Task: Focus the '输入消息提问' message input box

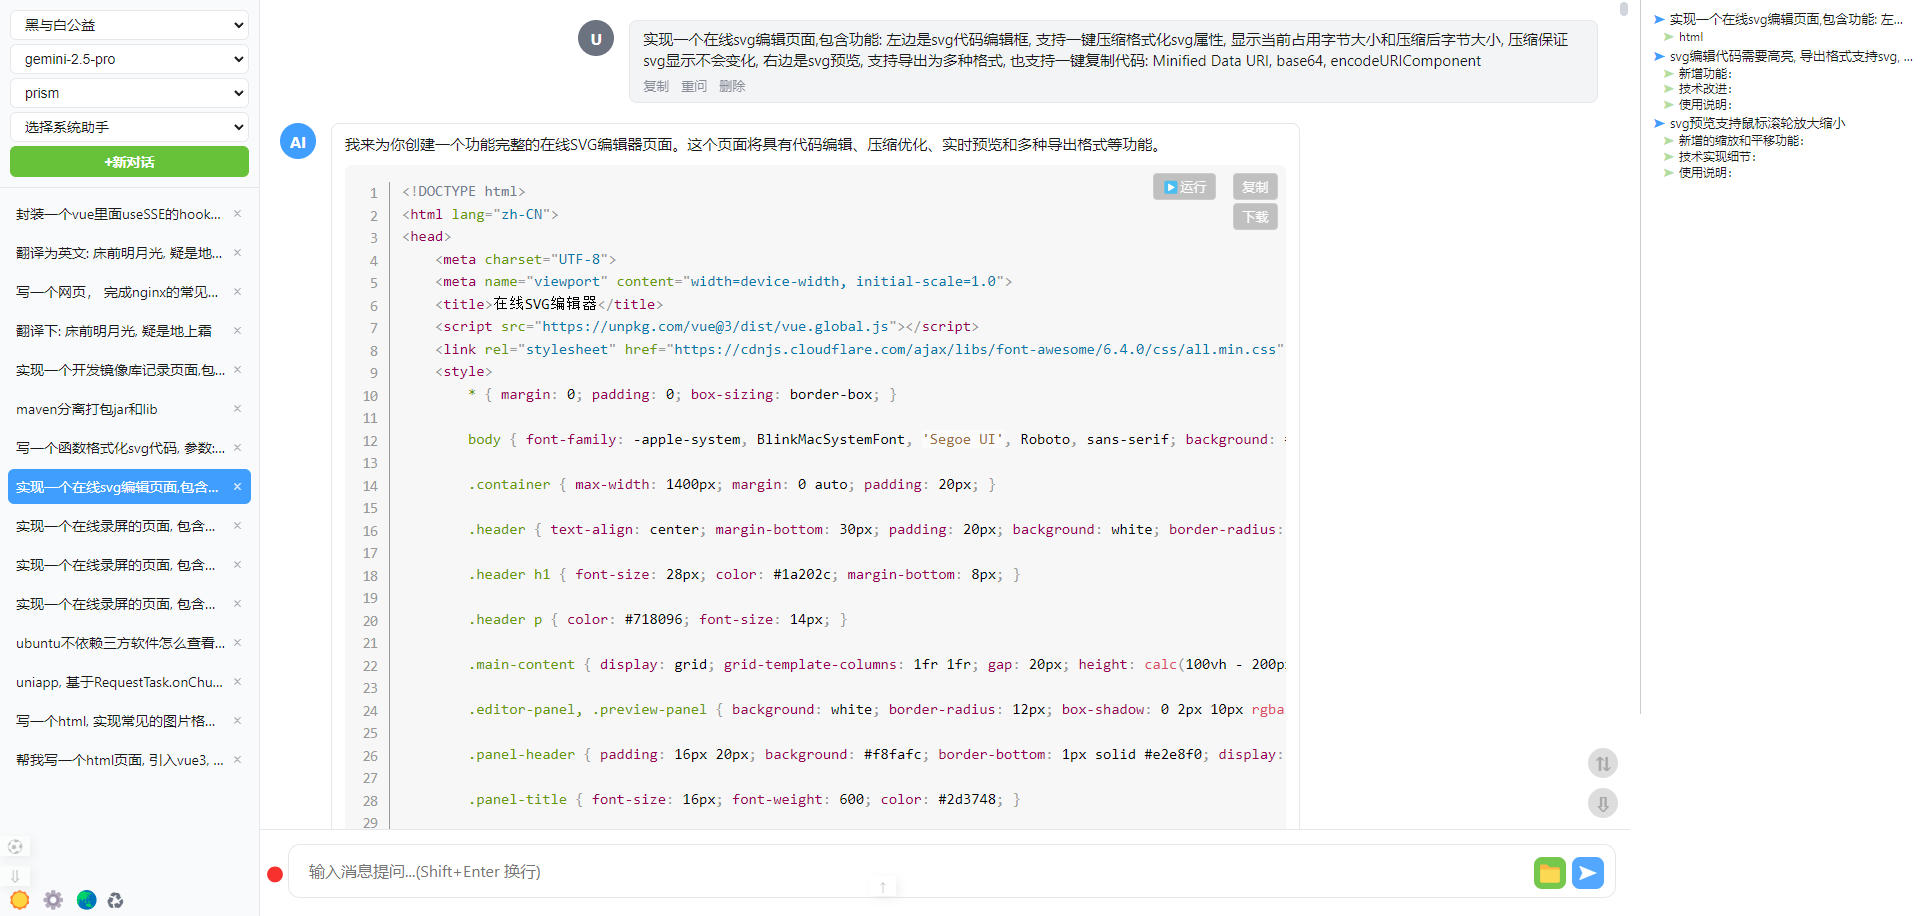Action: click(x=910, y=872)
